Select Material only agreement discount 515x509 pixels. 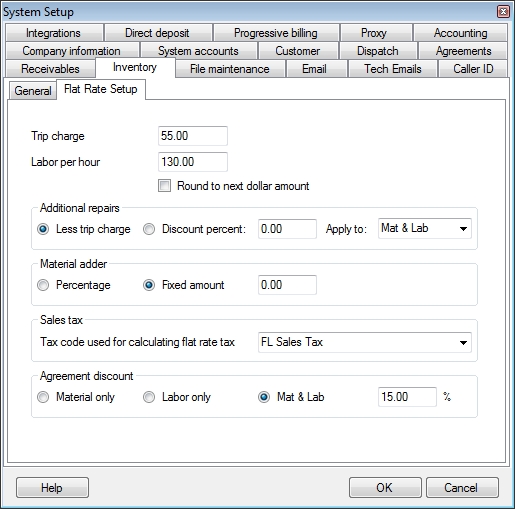coord(43,397)
